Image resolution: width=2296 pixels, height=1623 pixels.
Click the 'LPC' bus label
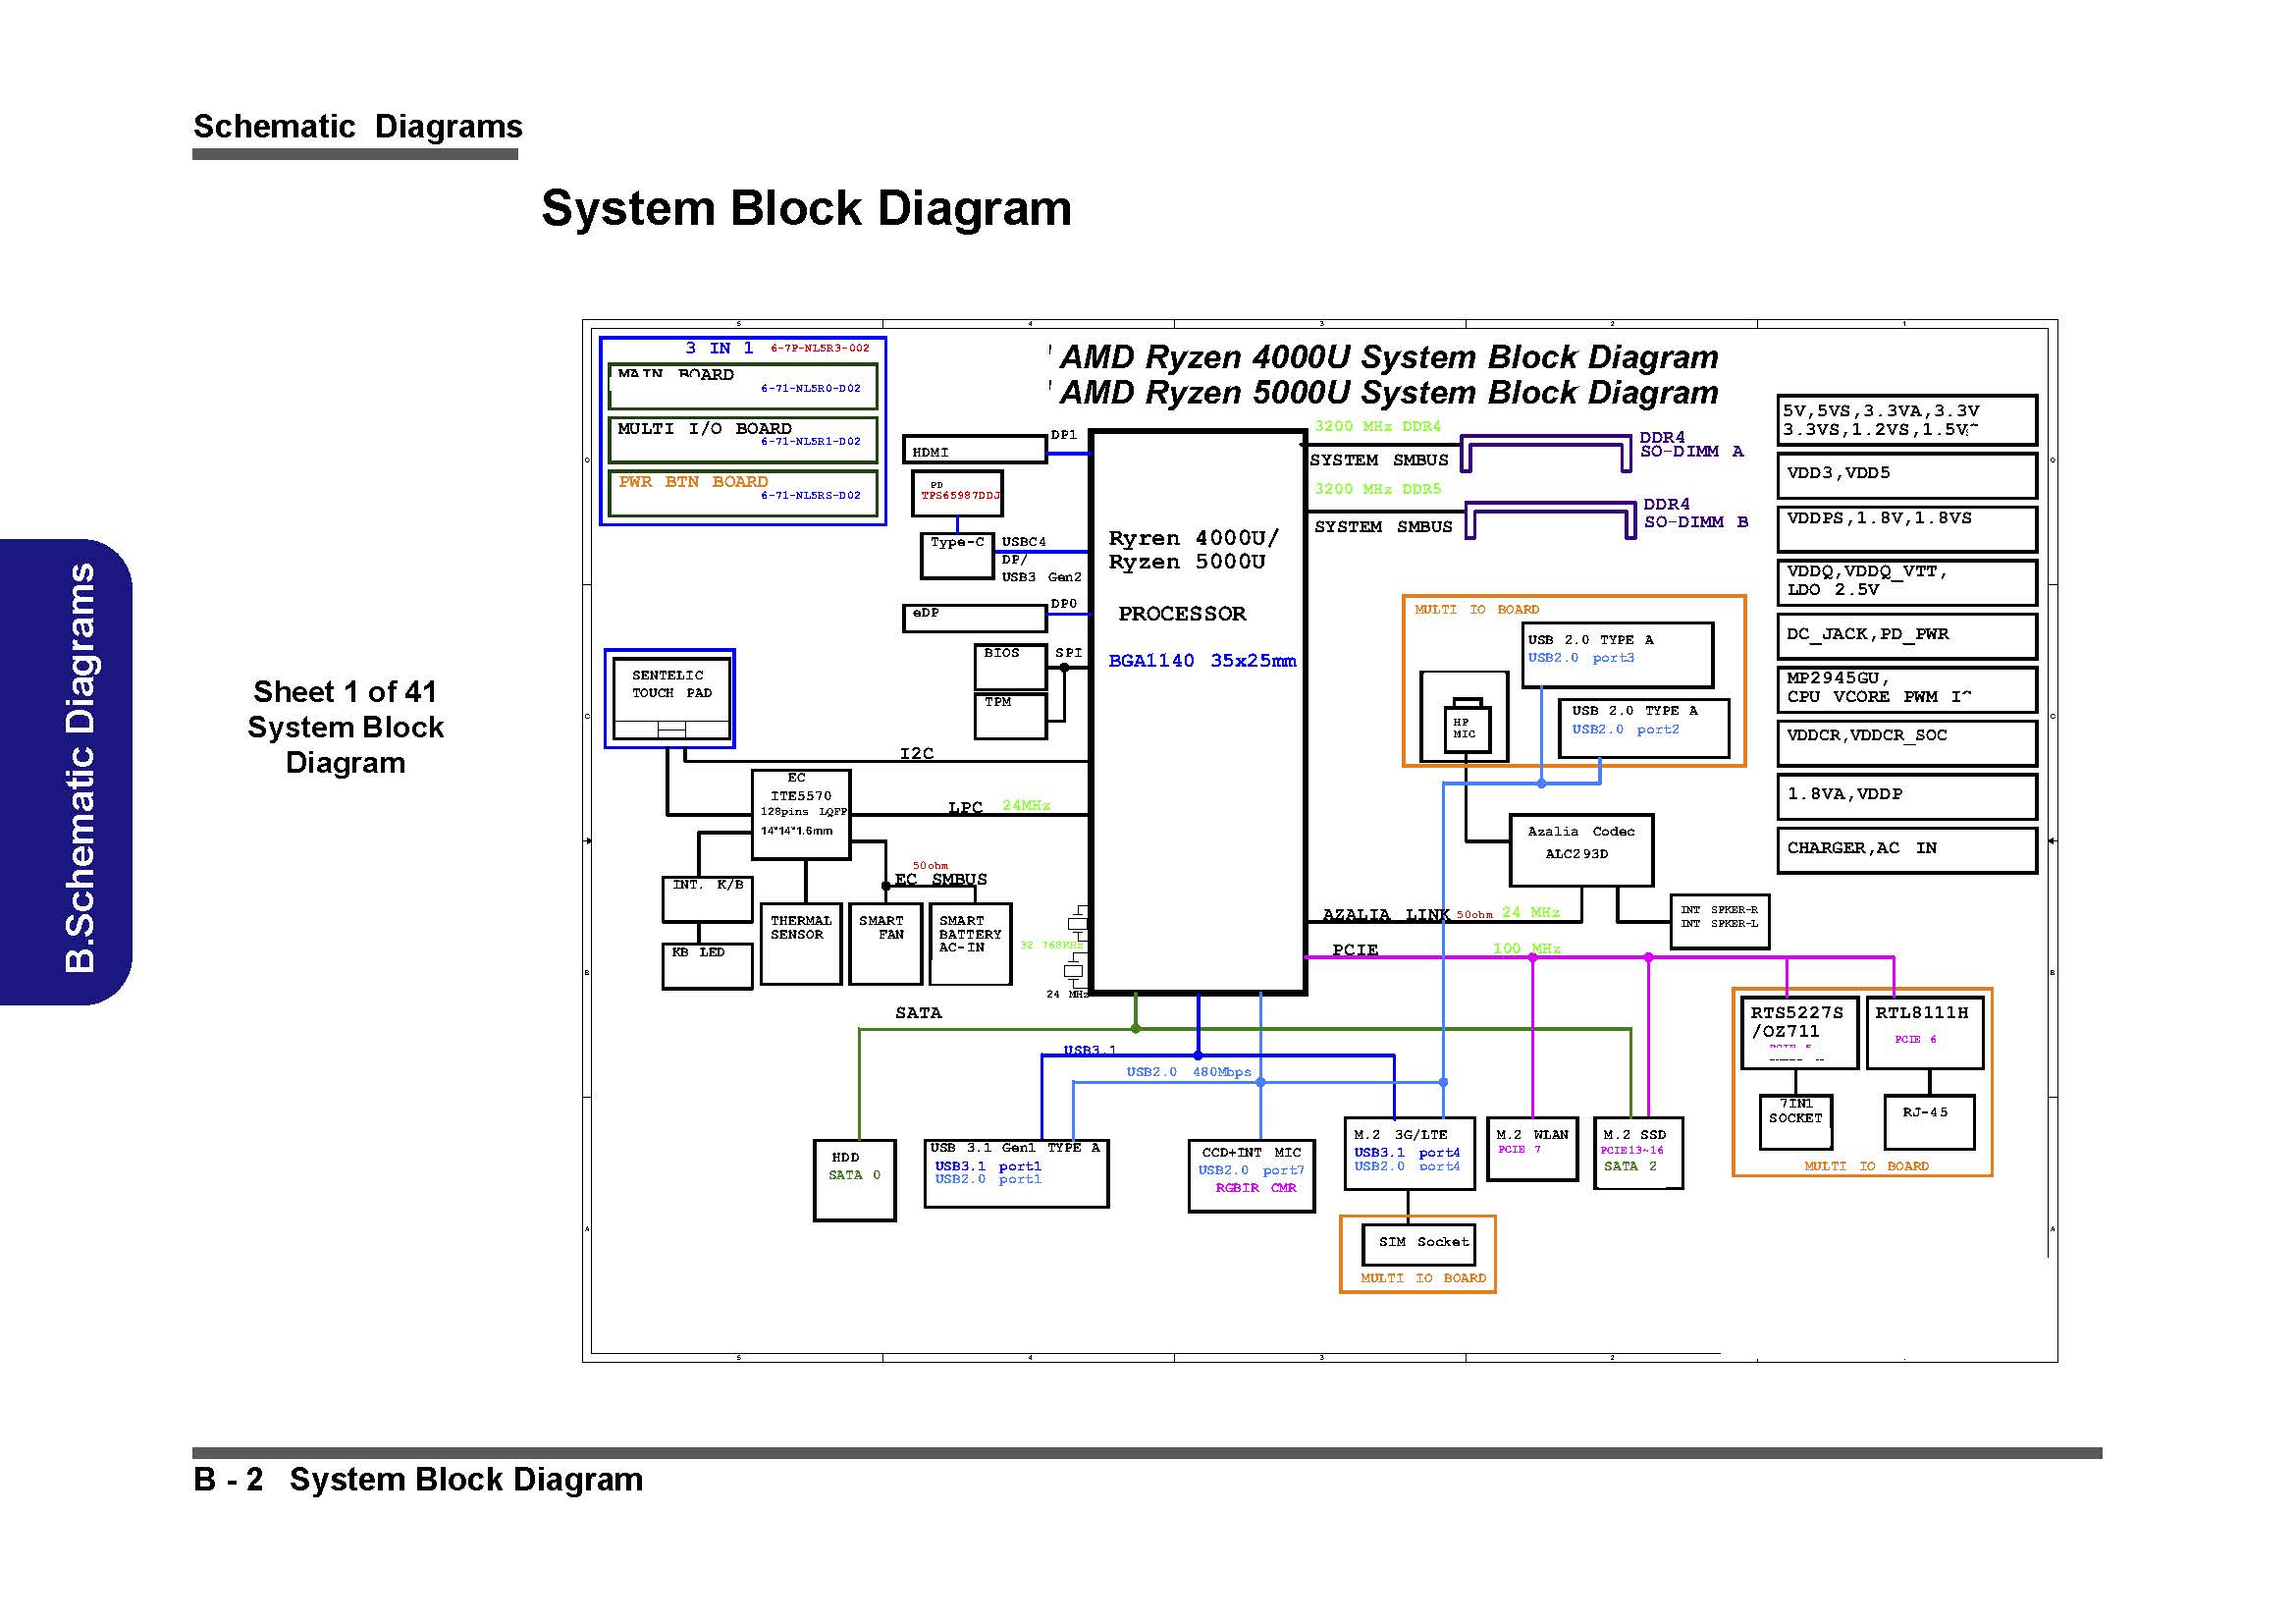(x=965, y=806)
